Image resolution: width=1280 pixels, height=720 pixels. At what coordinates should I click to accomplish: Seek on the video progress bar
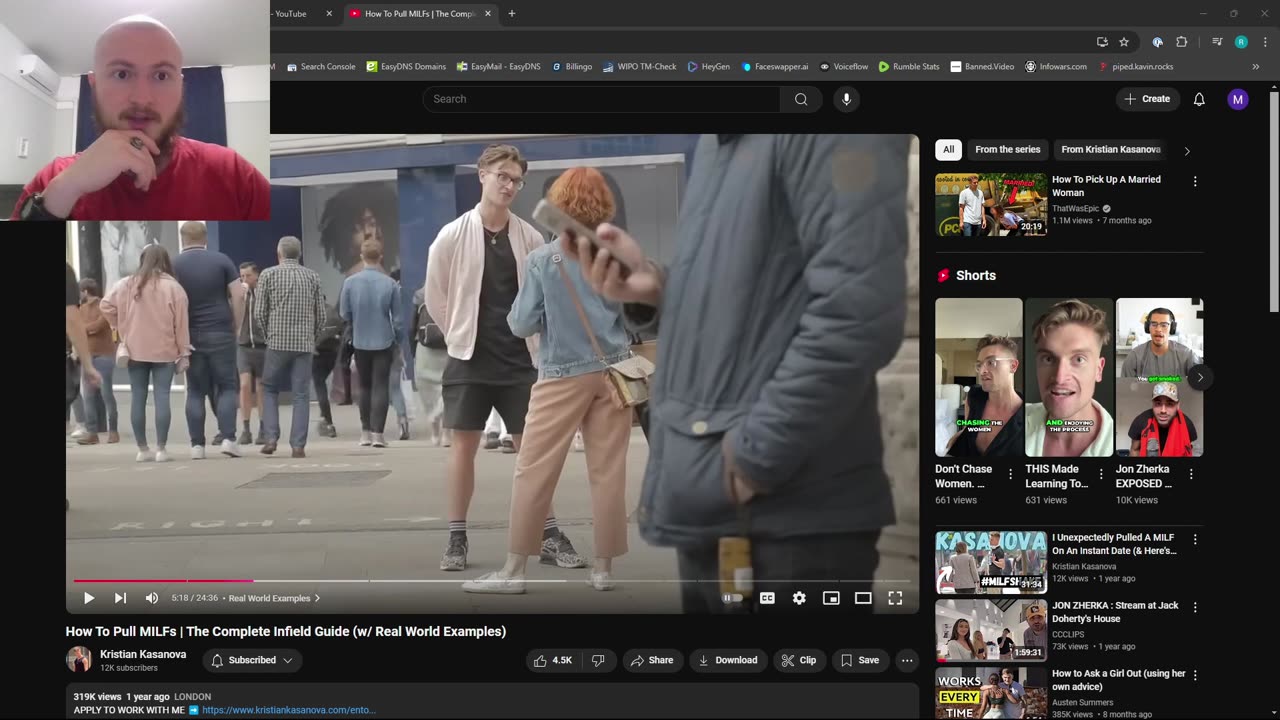pyautogui.click(x=492, y=580)
